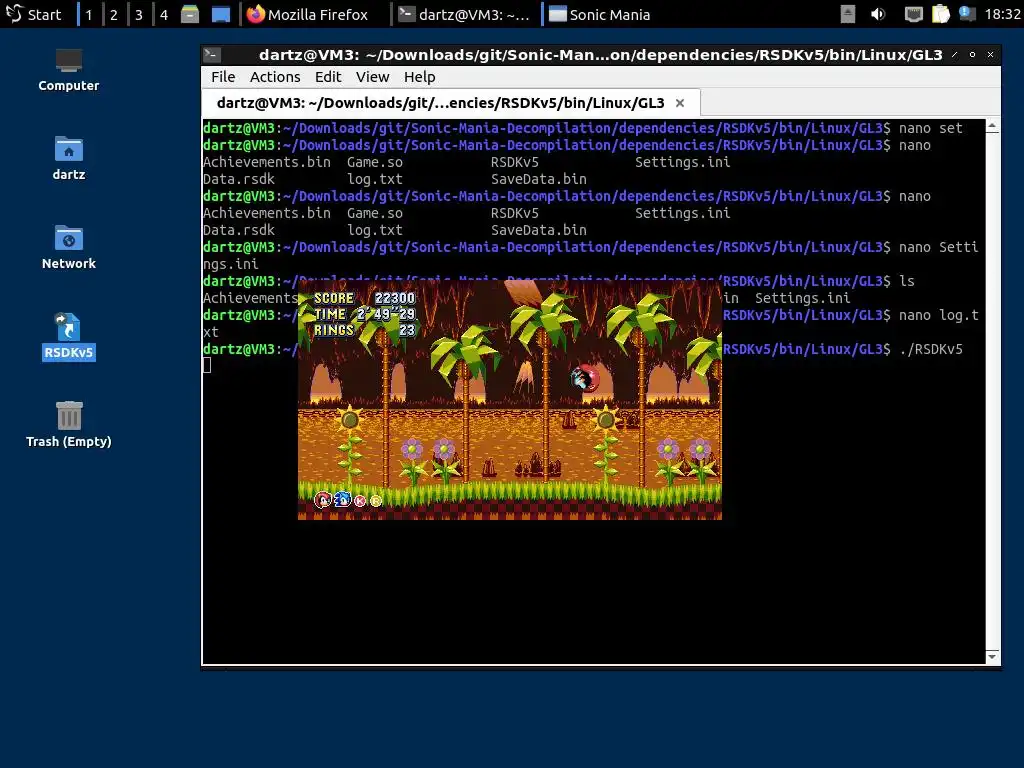Click the notification user tray icon
The image size is (1024, 768).
[x=967, y=14]
